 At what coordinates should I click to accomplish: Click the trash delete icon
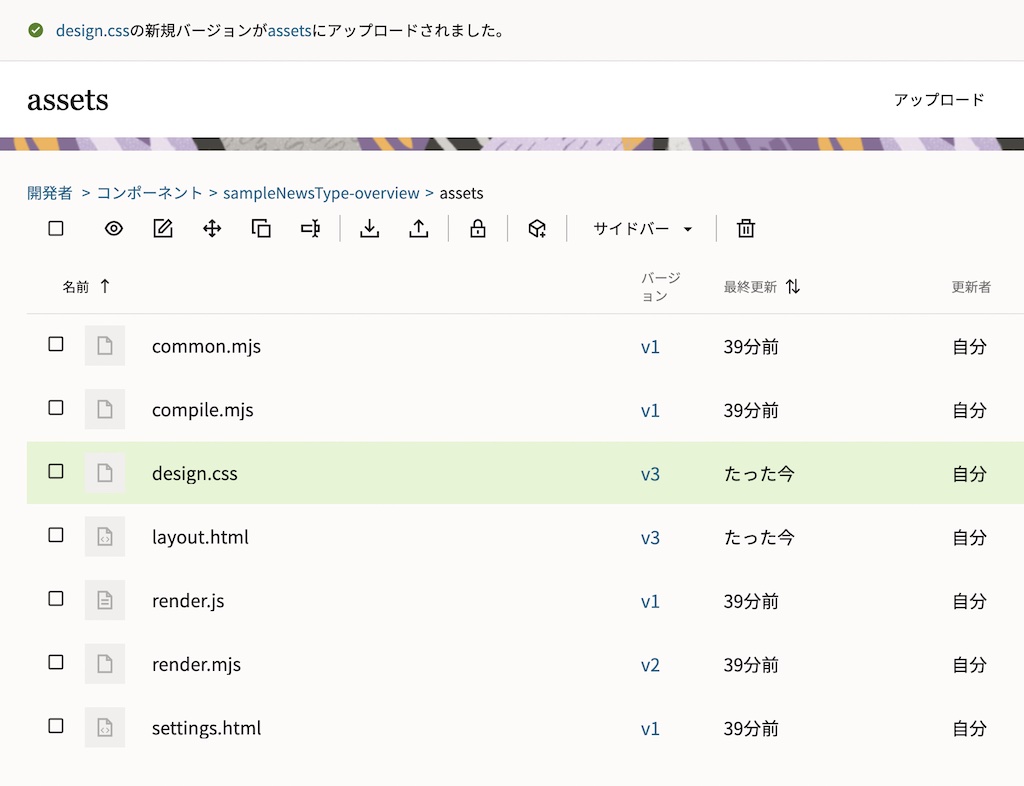click(746, 229)
